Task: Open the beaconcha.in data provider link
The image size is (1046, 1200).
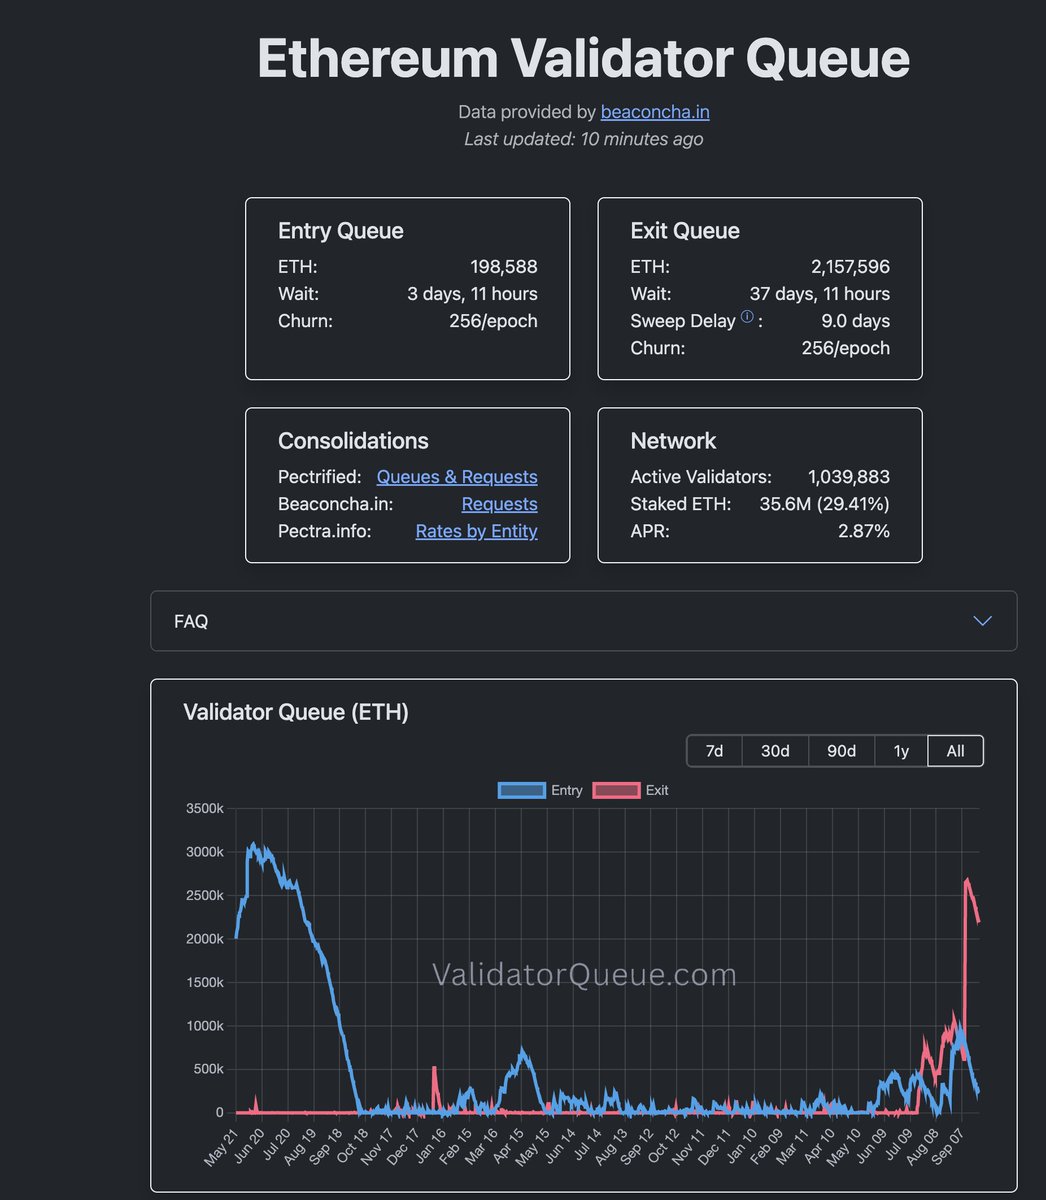Action: (x=655, y=112)
